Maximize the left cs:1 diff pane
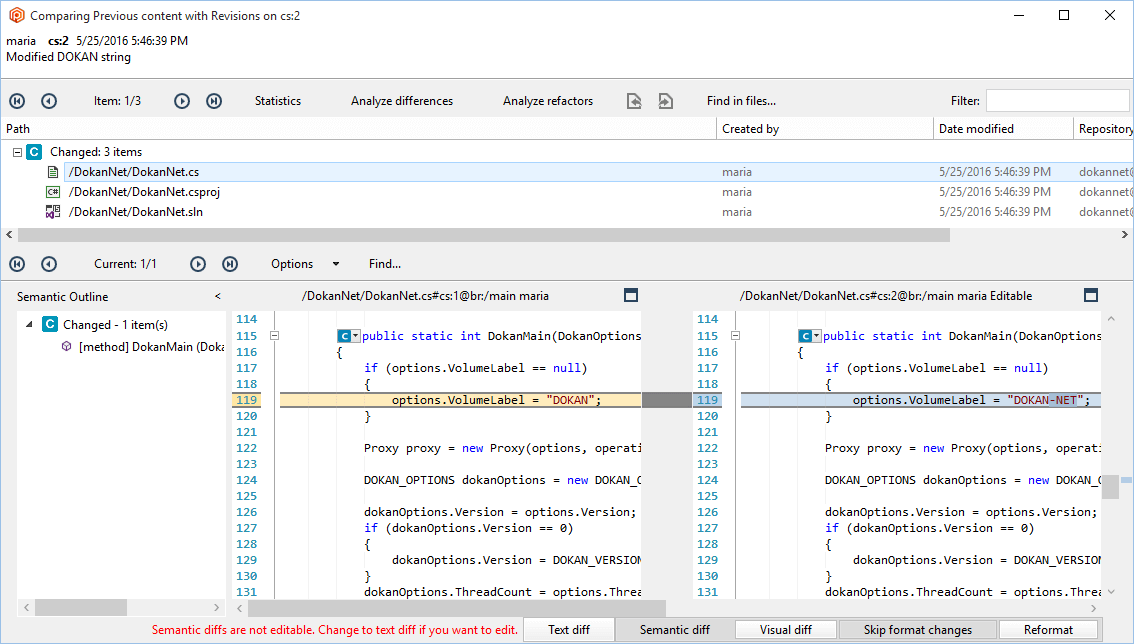 pos(631,295)
